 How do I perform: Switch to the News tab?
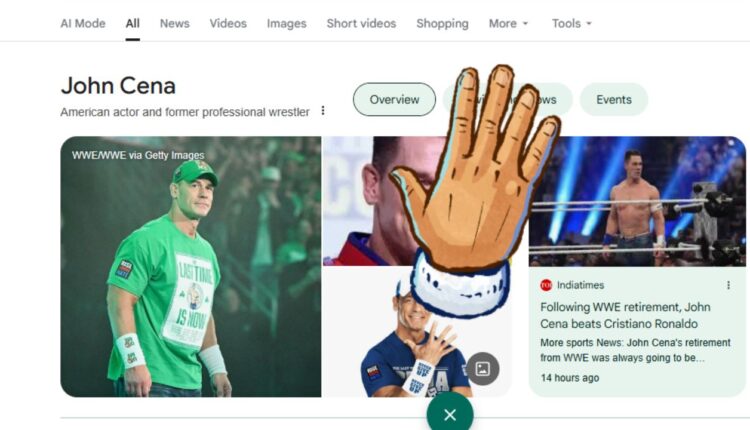click(175, 23)
